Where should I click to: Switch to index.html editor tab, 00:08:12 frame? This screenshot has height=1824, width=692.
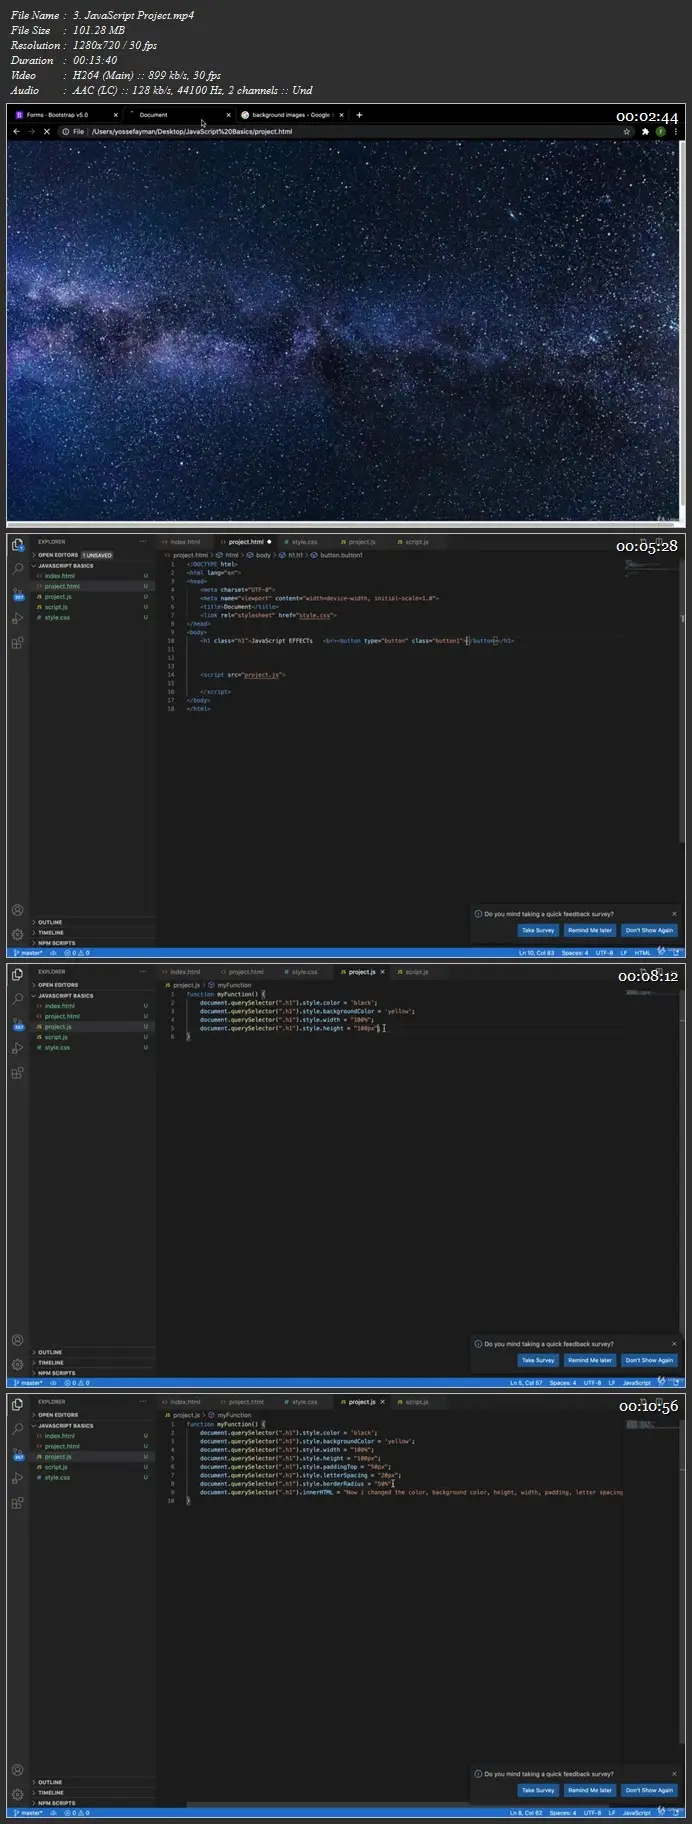(x=185, y=972)
